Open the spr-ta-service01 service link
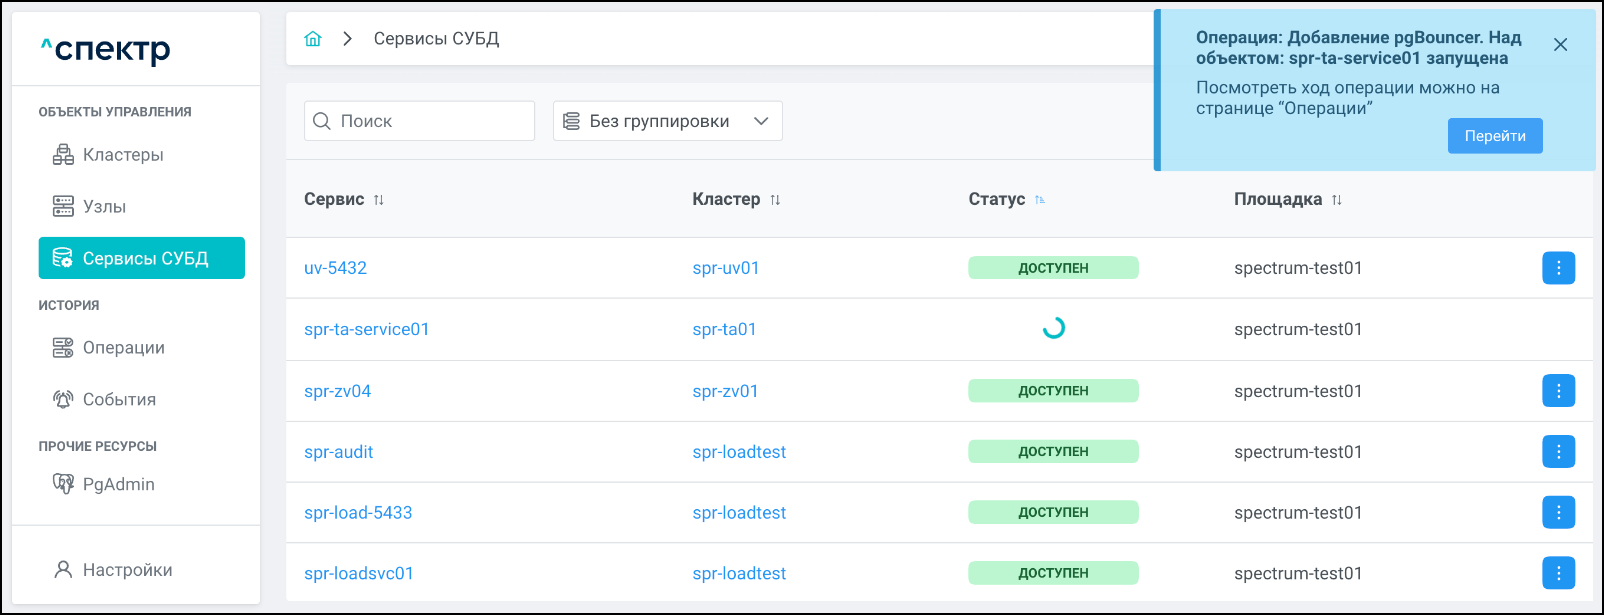Viewport: 1604px width, 616px height. (x=366, y=330)
